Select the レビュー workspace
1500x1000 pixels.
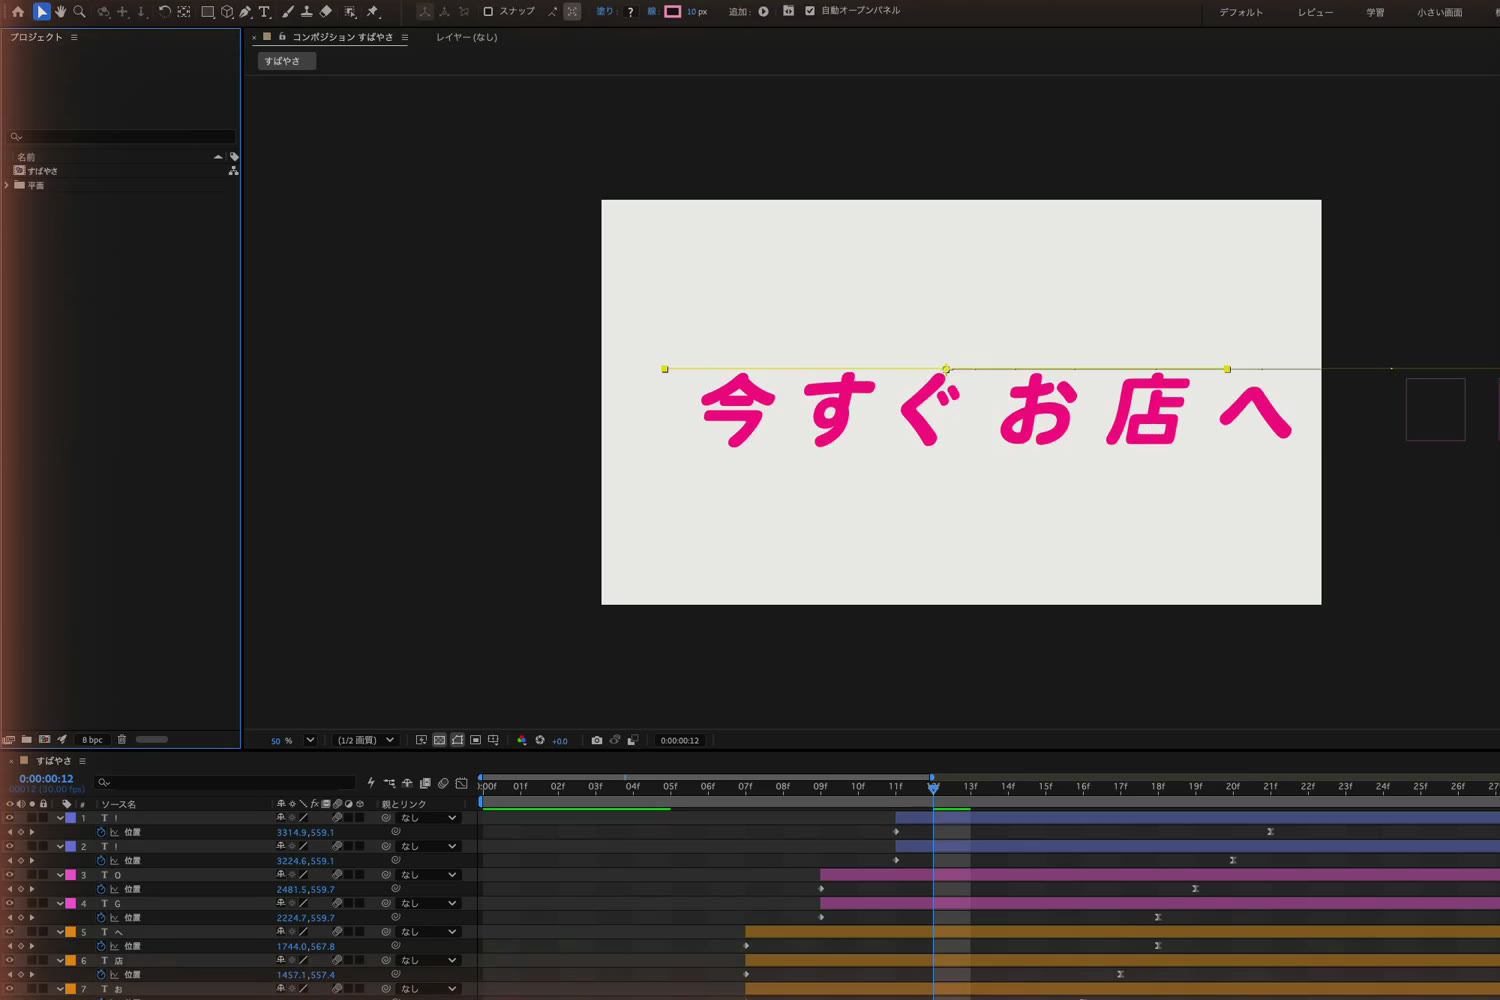click(1315, 12)
